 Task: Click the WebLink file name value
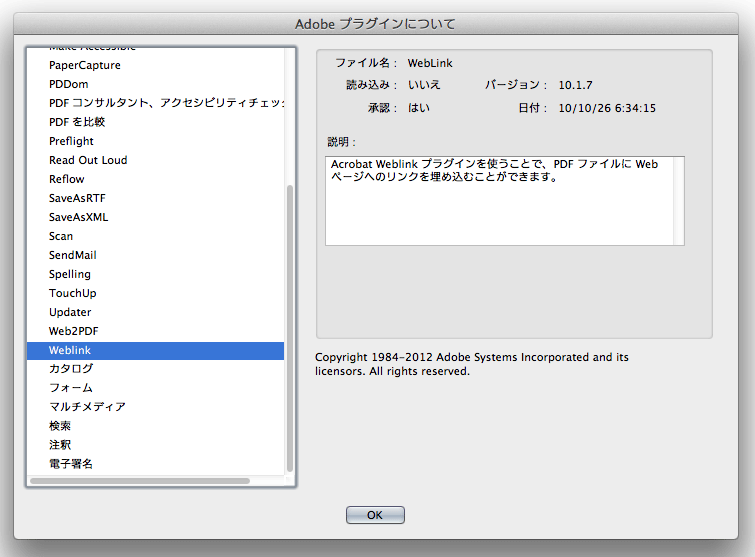(x=430, y=63)
